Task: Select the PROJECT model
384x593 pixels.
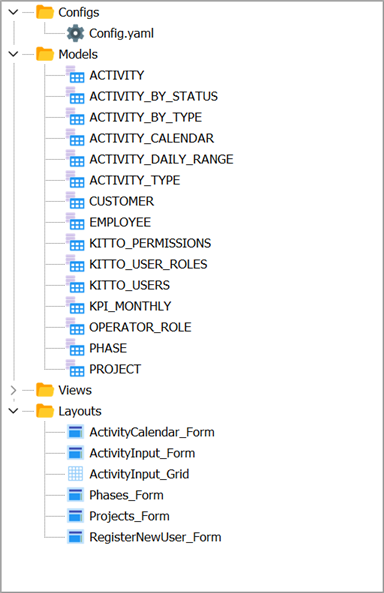Action: pos(115,369)
